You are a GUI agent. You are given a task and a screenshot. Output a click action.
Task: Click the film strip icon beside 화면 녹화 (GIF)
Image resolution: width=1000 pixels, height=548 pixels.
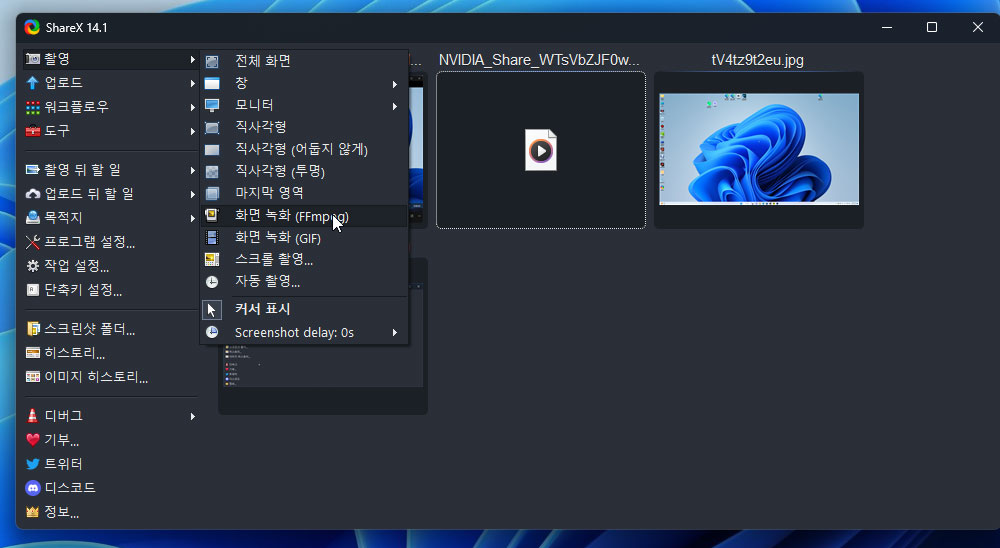[x=212, y=238]
